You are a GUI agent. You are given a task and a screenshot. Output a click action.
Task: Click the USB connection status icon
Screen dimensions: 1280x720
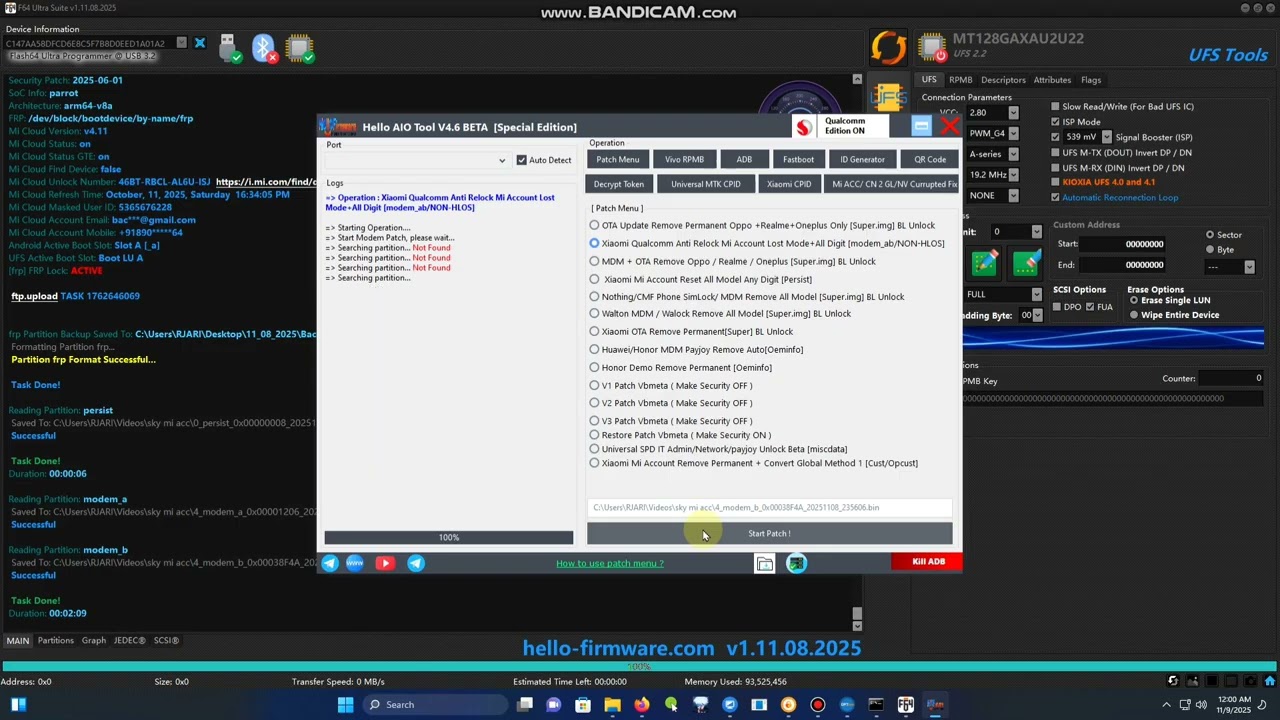point(228,48)
